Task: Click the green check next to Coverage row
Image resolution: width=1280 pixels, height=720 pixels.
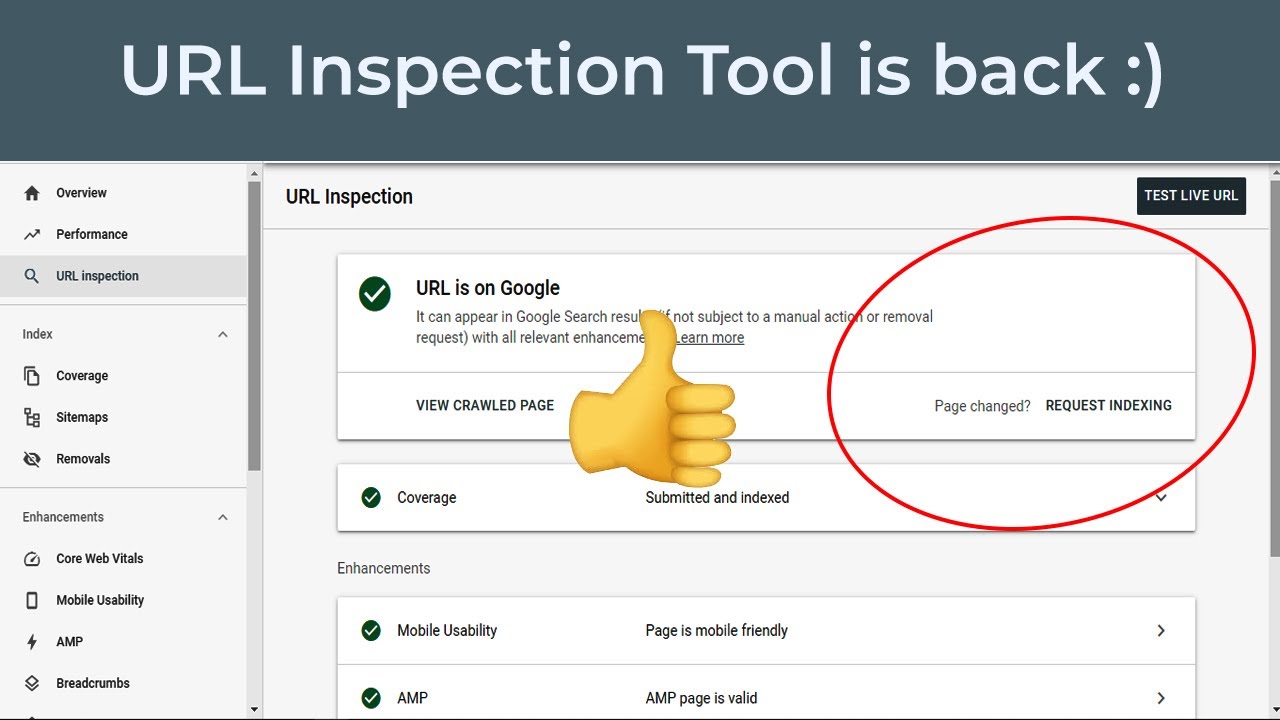Action: coord(371,497)
